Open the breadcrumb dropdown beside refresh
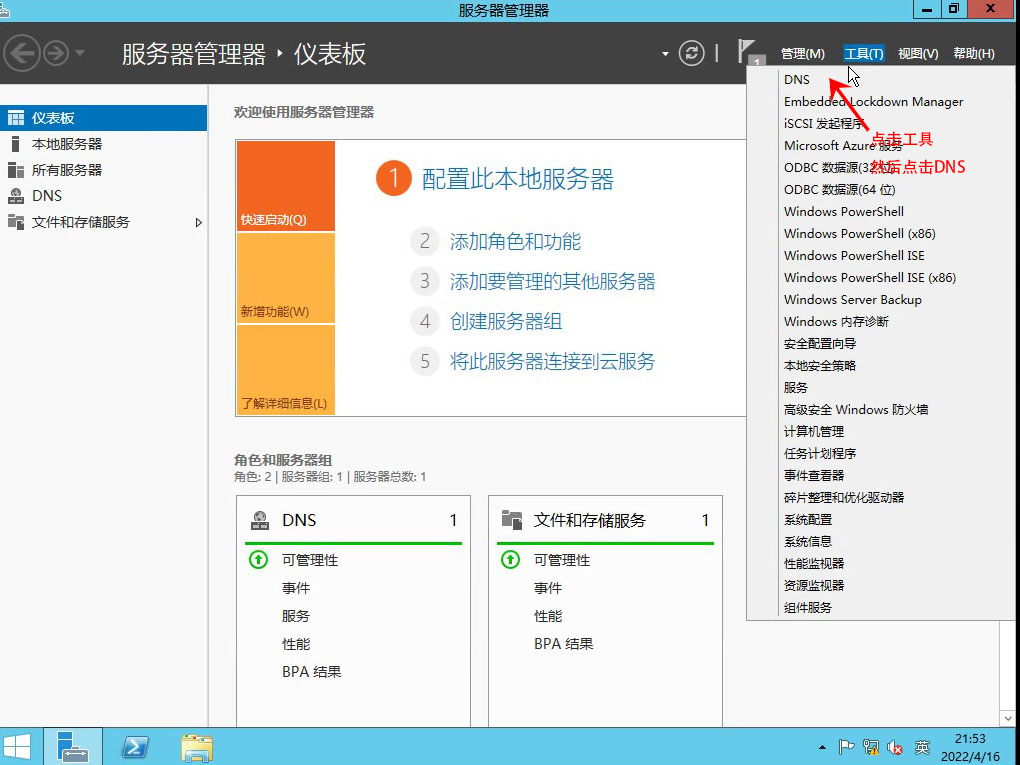1020x765 pixels. (665, 54)
